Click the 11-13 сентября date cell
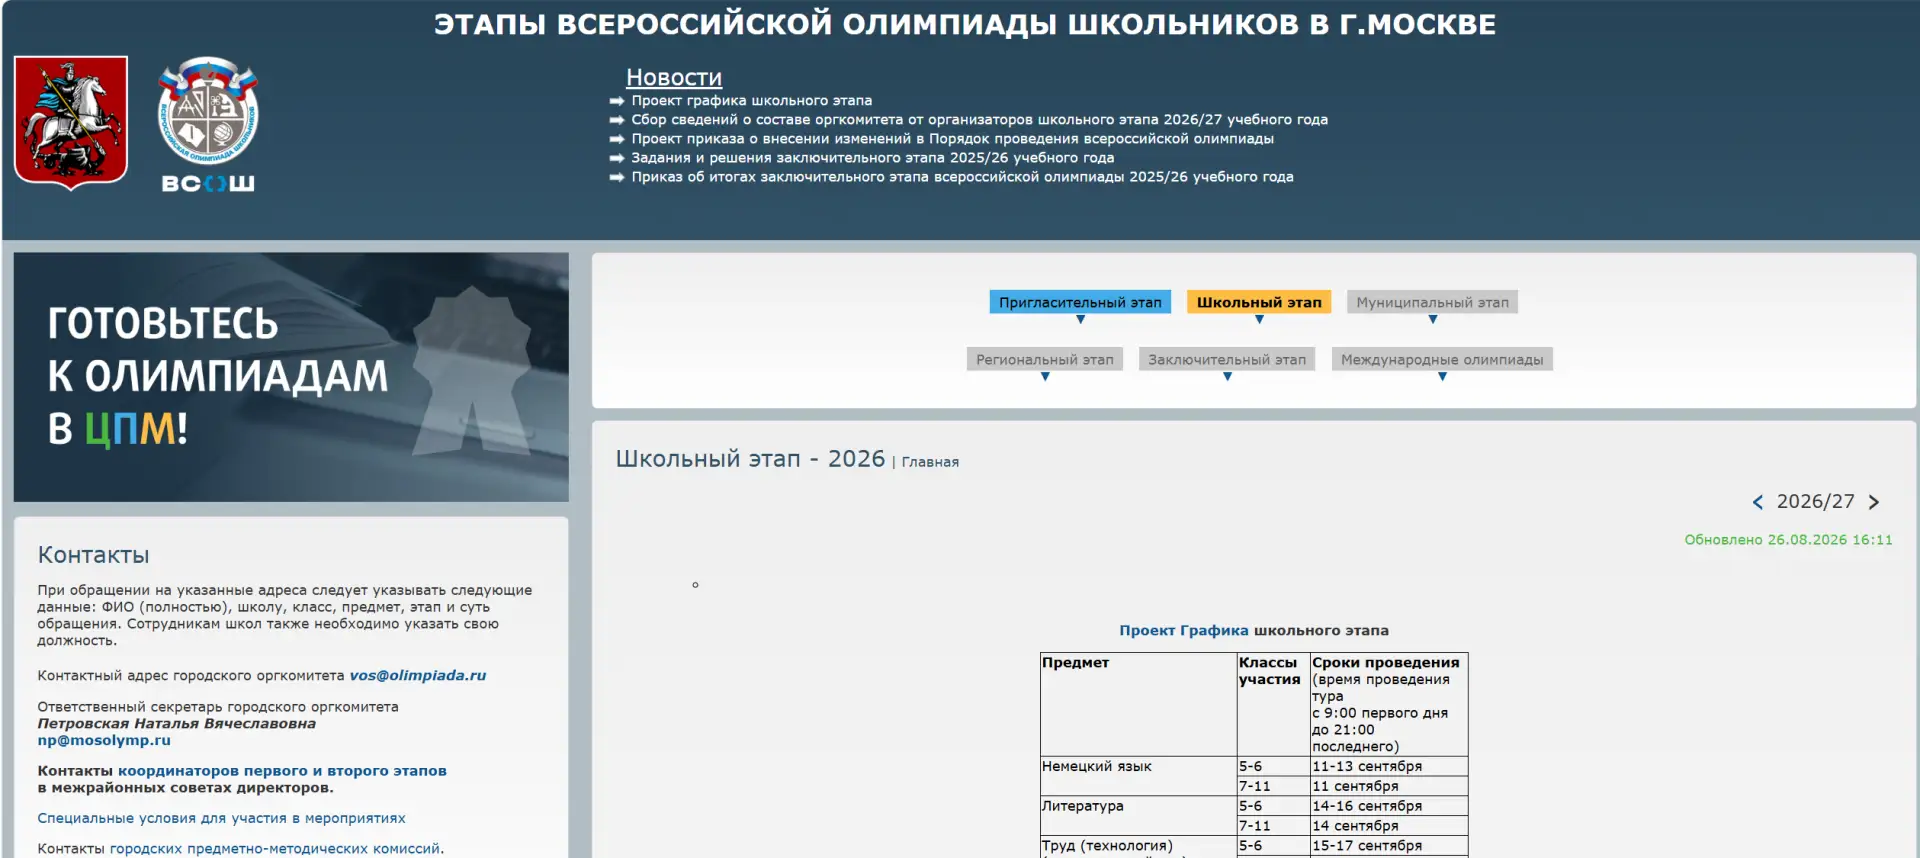Viewport: 1920px width, 858px height. (x=1389, y=766)
